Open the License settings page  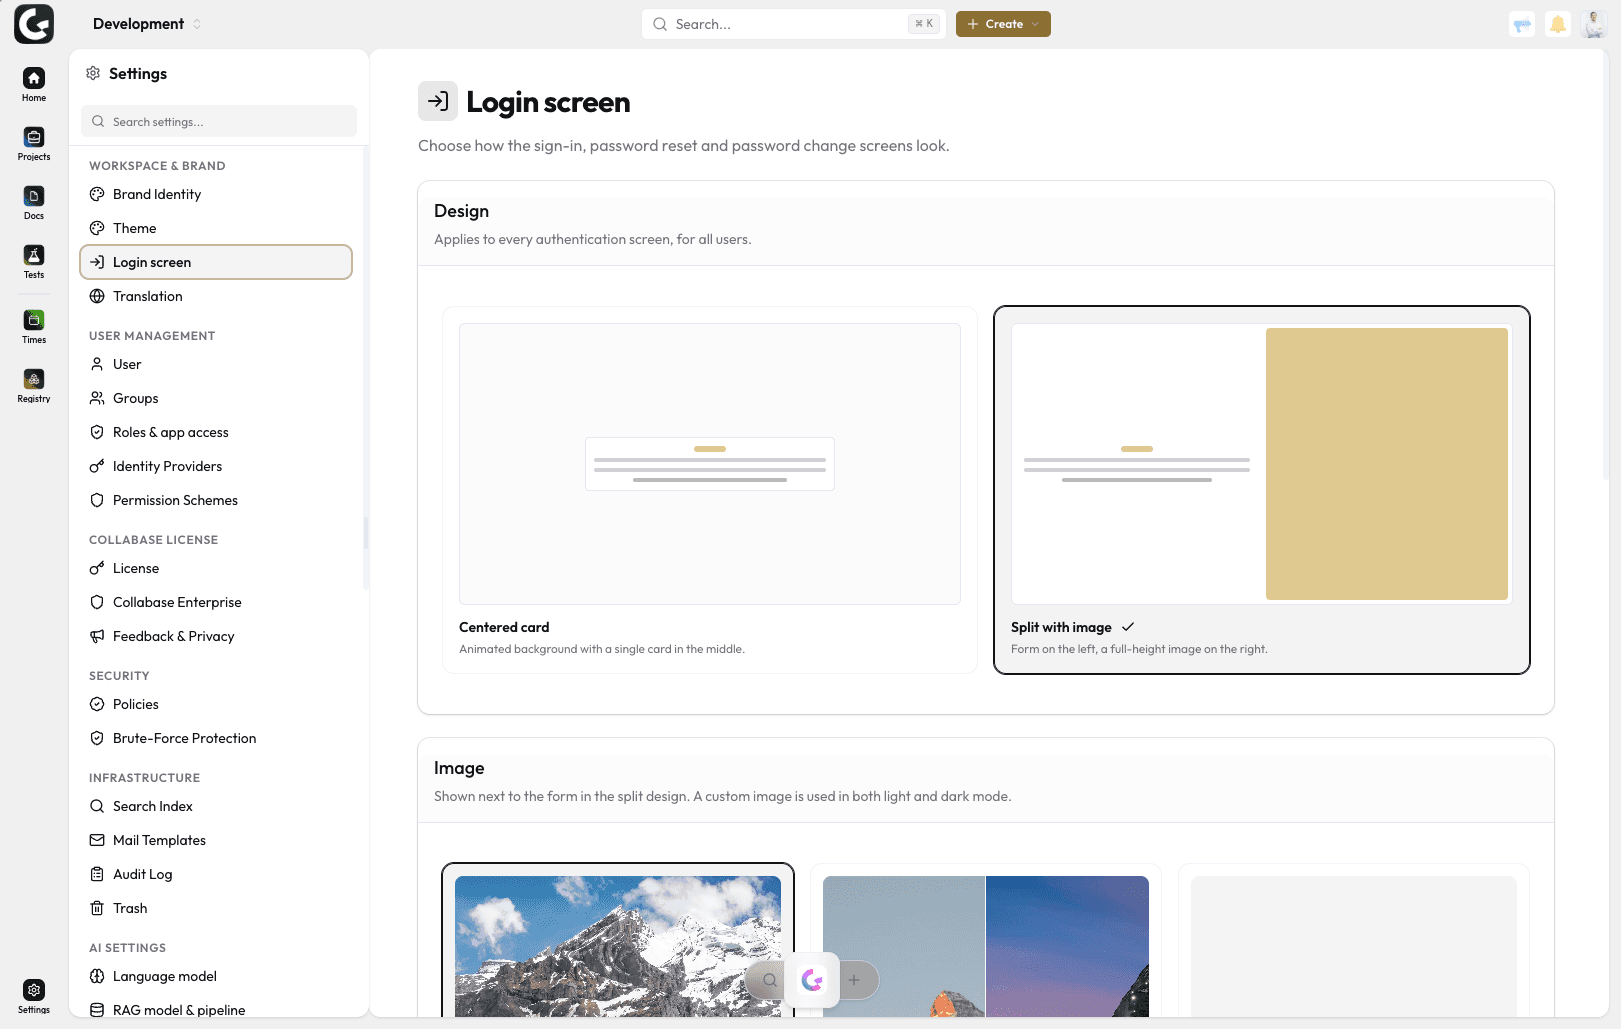[x=216, y=568]
